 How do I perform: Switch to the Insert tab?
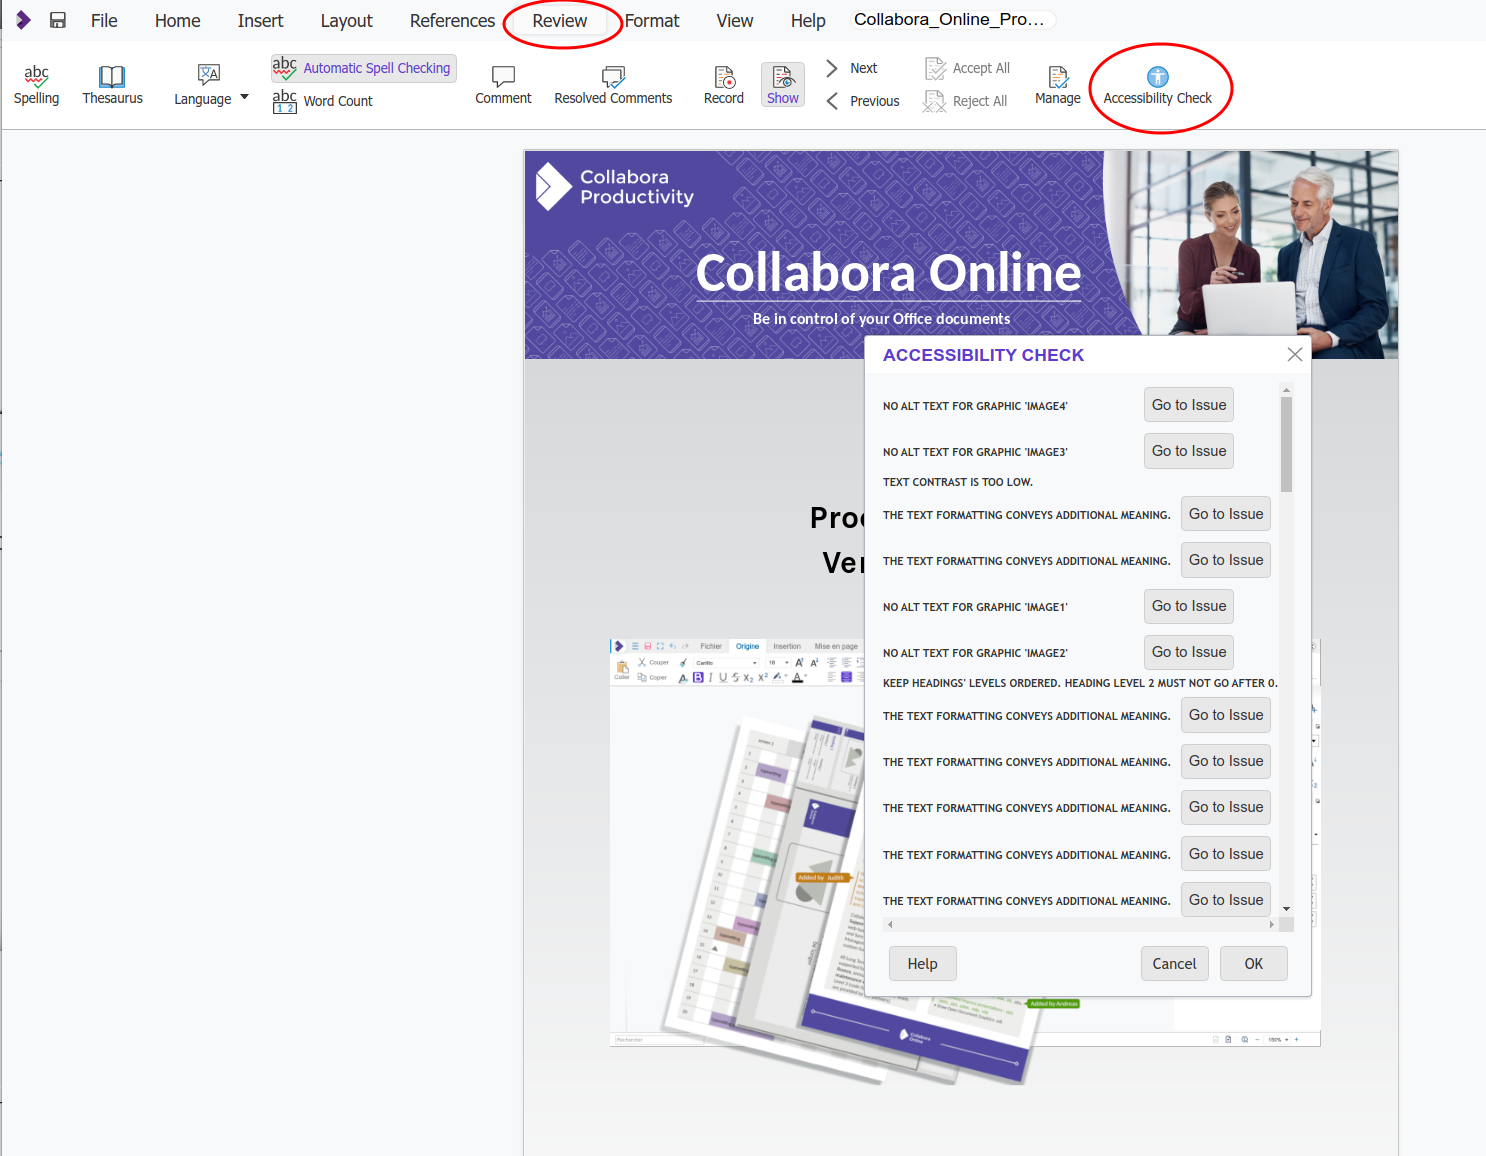pyautogui.click(x=260, y=21)
